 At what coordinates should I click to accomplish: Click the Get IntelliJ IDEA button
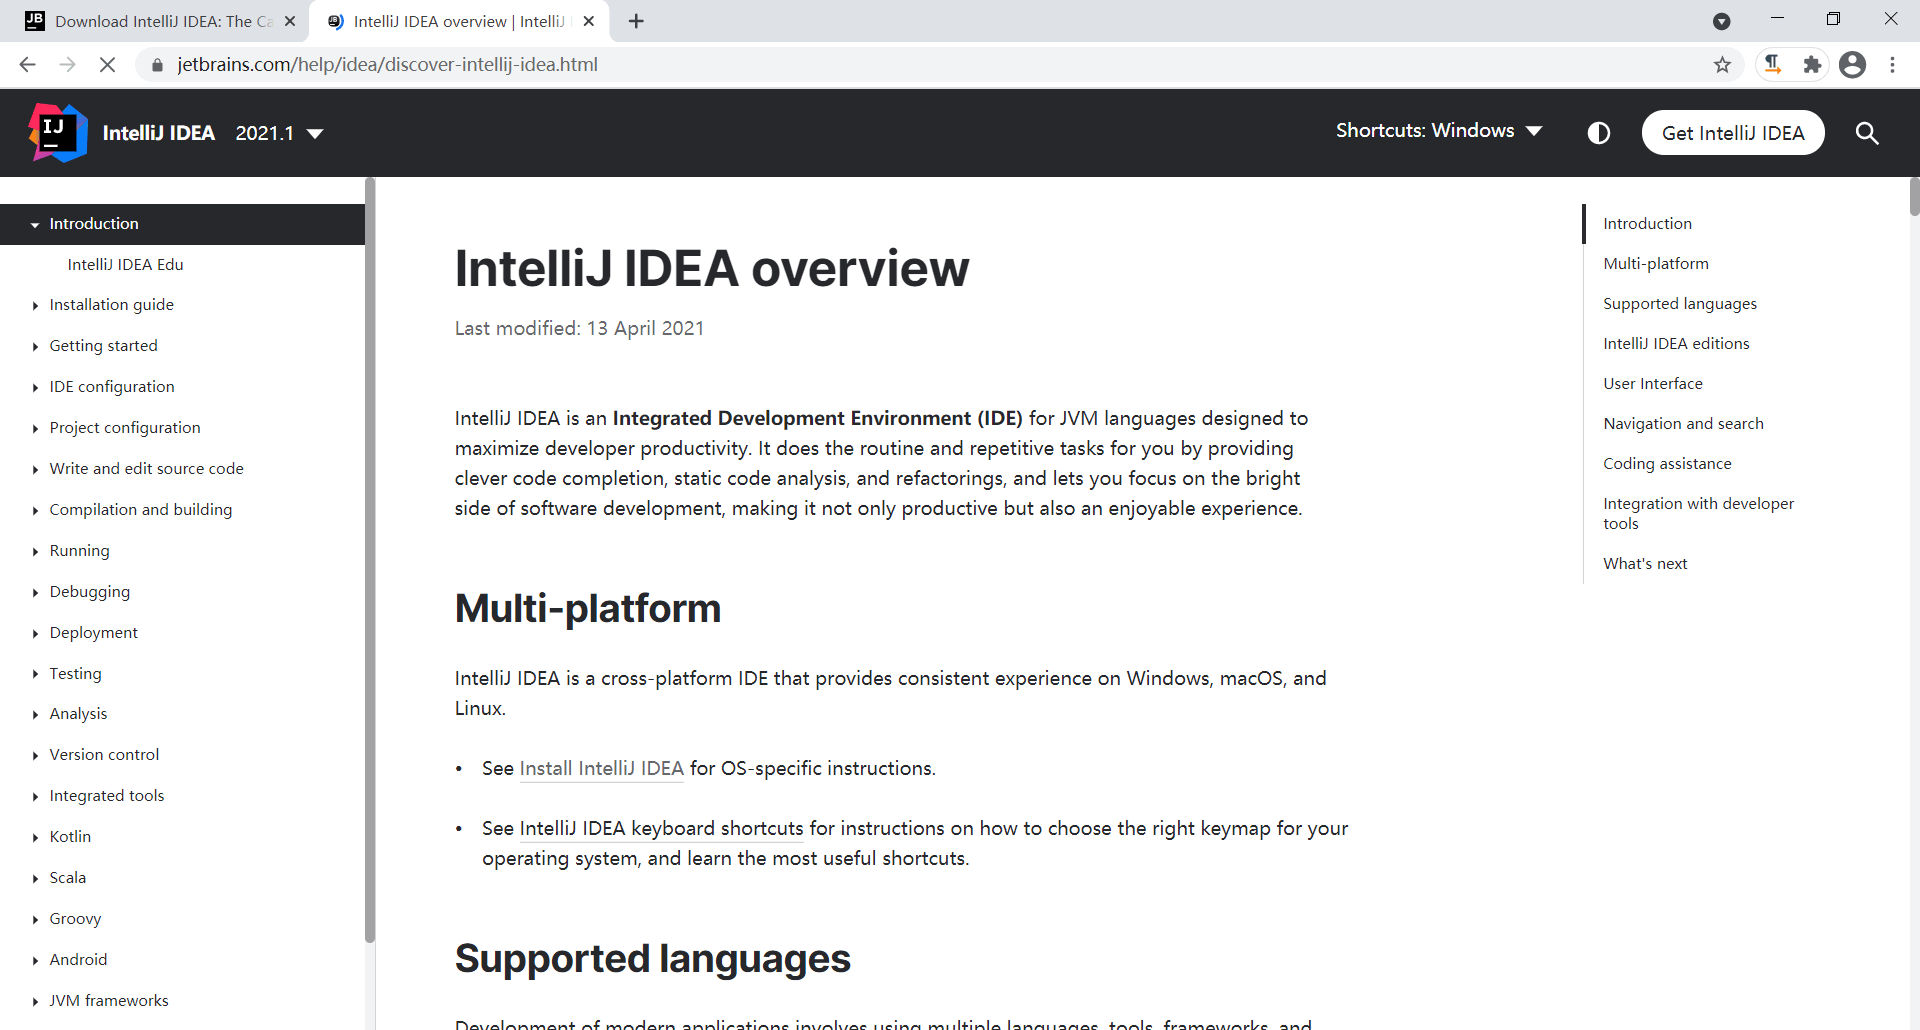click(x=1732, y=133)
